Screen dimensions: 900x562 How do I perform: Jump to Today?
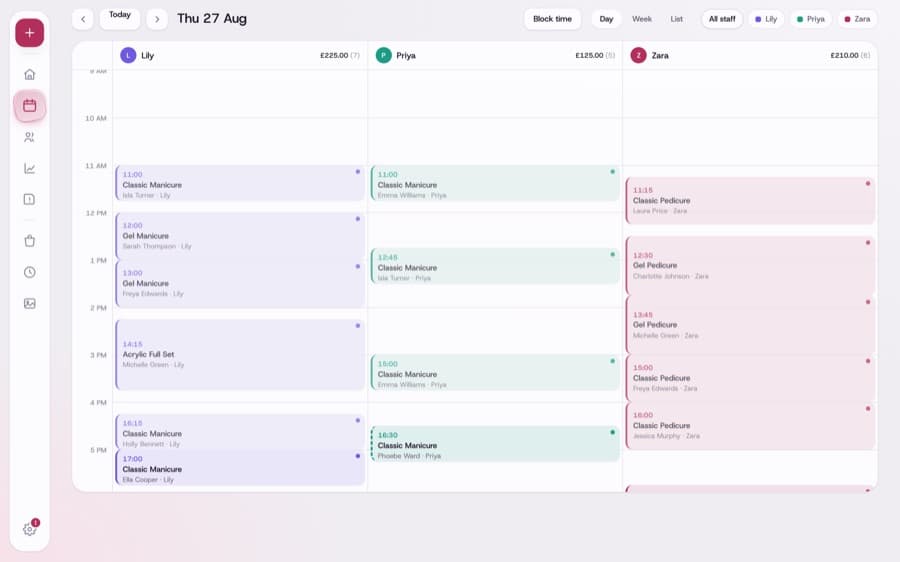pyautogui.click(x=119, y=19)
